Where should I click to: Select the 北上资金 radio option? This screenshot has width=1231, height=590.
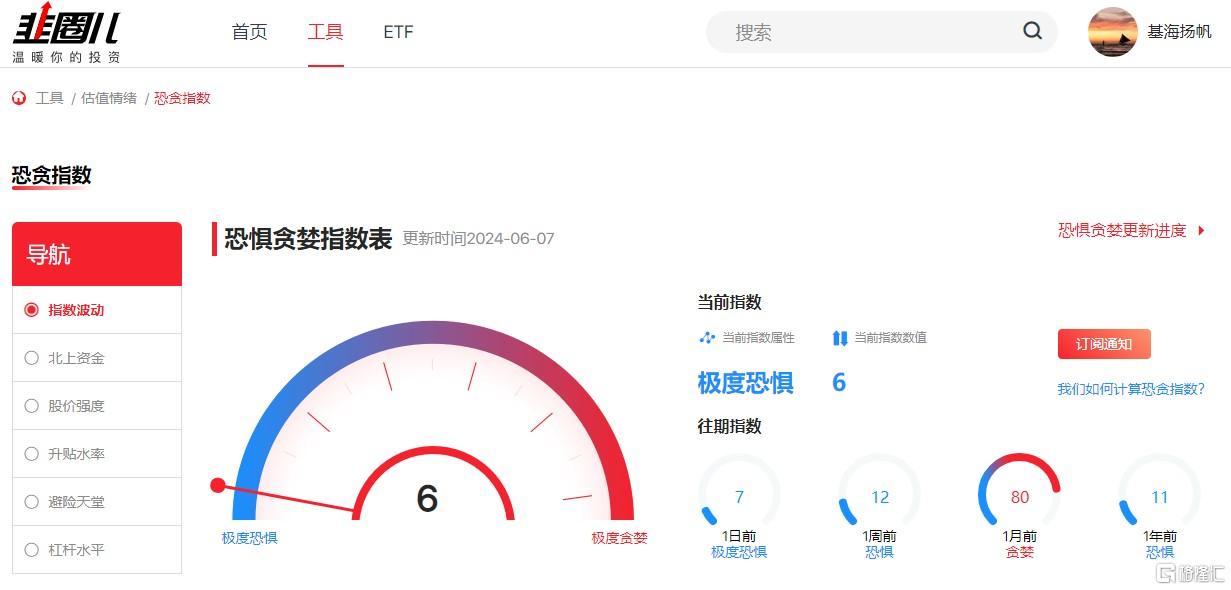(31, 358)
